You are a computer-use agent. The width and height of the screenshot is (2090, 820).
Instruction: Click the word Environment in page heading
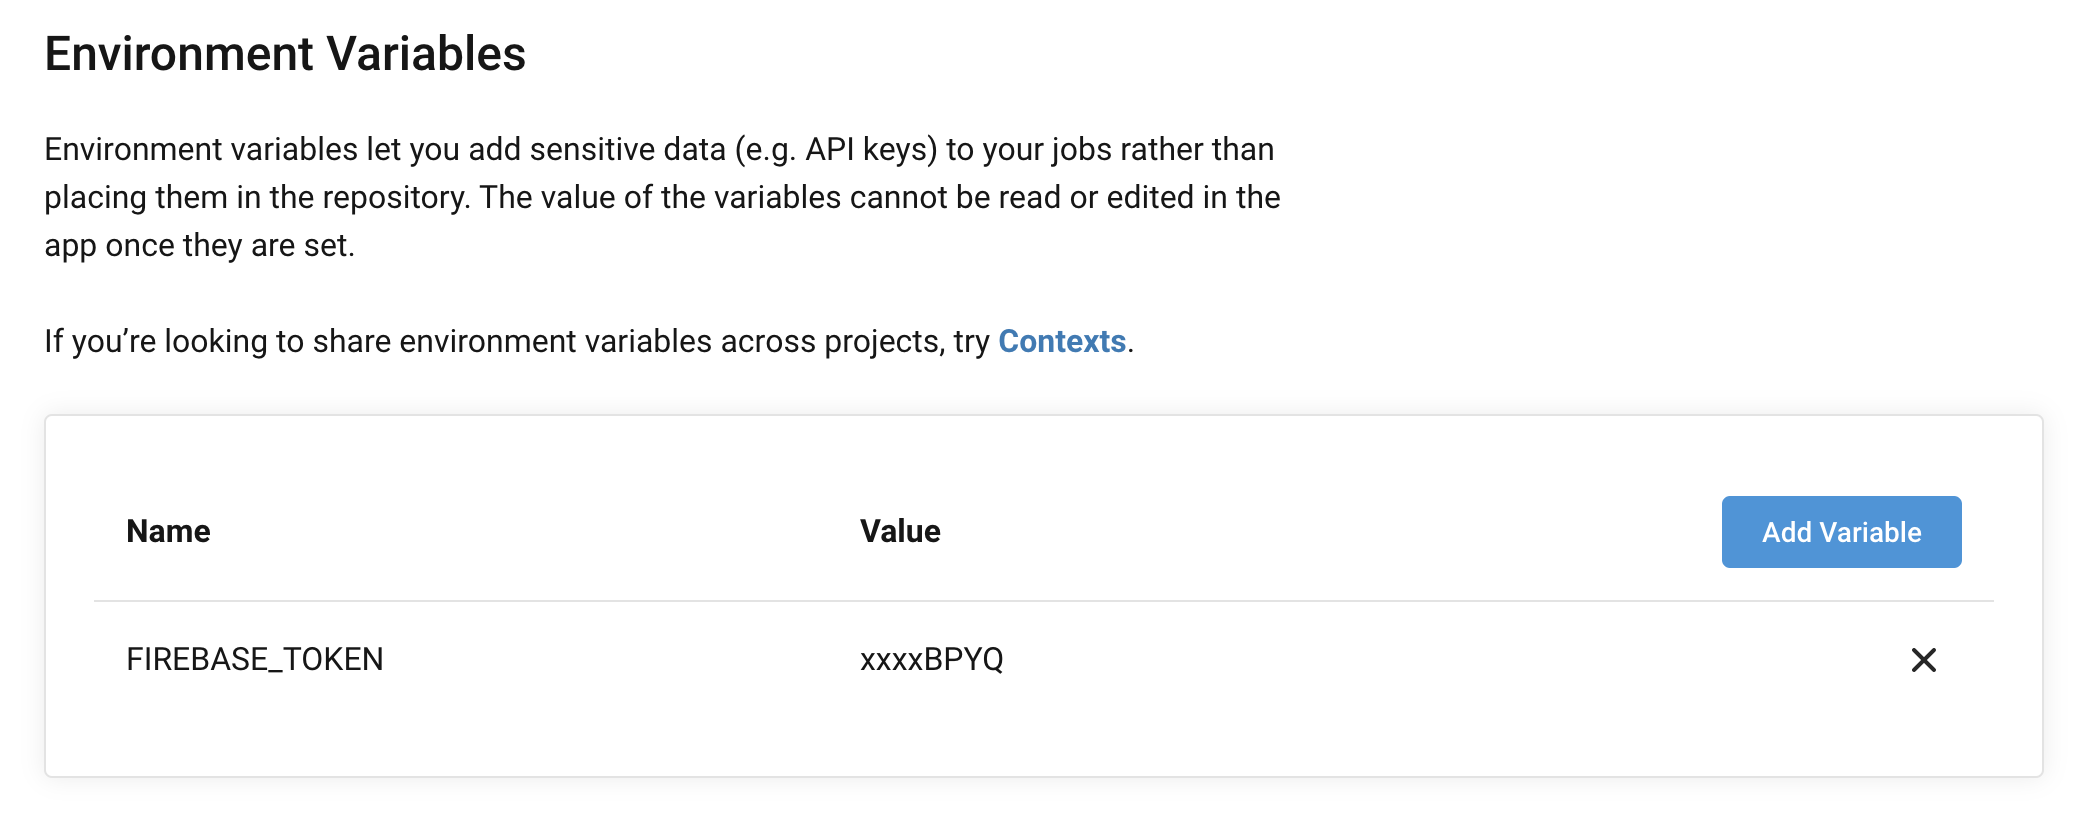pyautogui.click(x=178, y=54)
